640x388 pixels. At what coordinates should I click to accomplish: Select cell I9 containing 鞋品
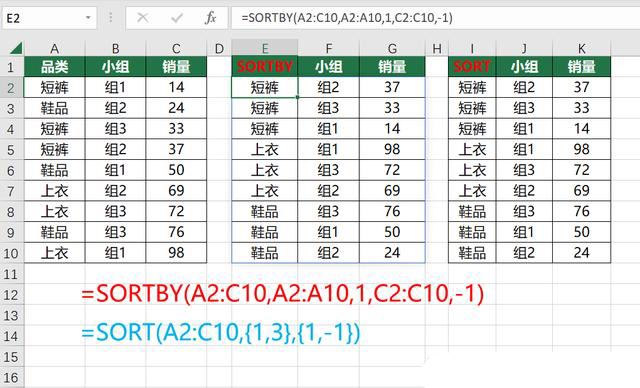point(472,232)
